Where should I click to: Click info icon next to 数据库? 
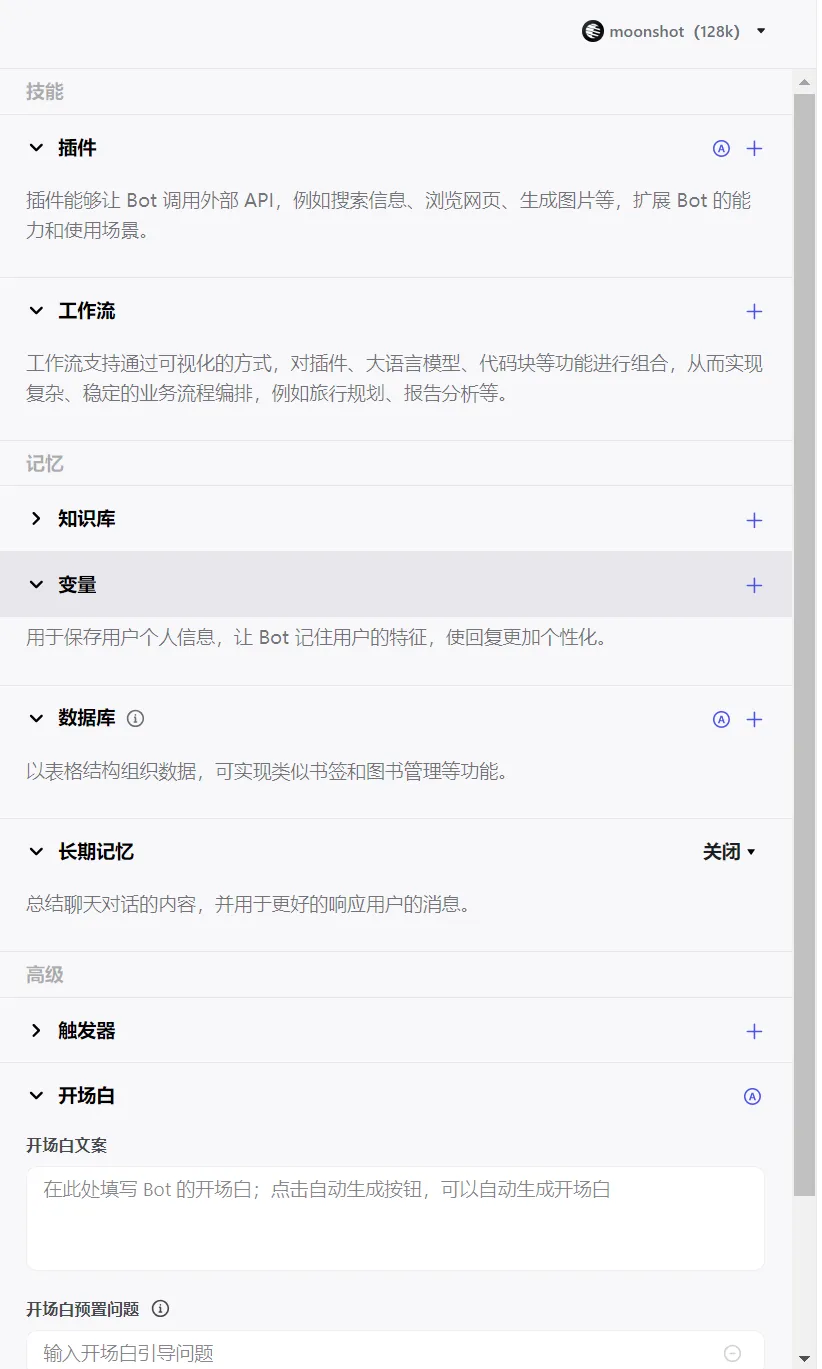tap(136, 718)
